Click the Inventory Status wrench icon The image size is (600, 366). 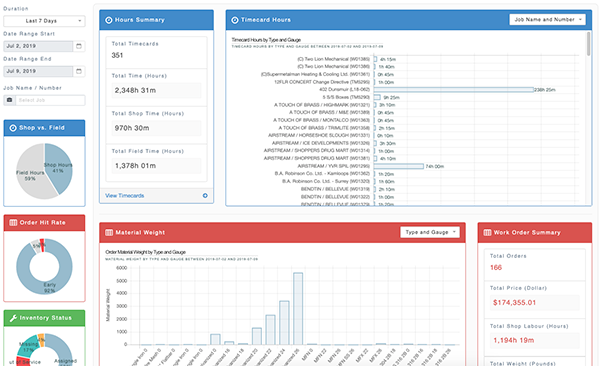pos(13,318)
